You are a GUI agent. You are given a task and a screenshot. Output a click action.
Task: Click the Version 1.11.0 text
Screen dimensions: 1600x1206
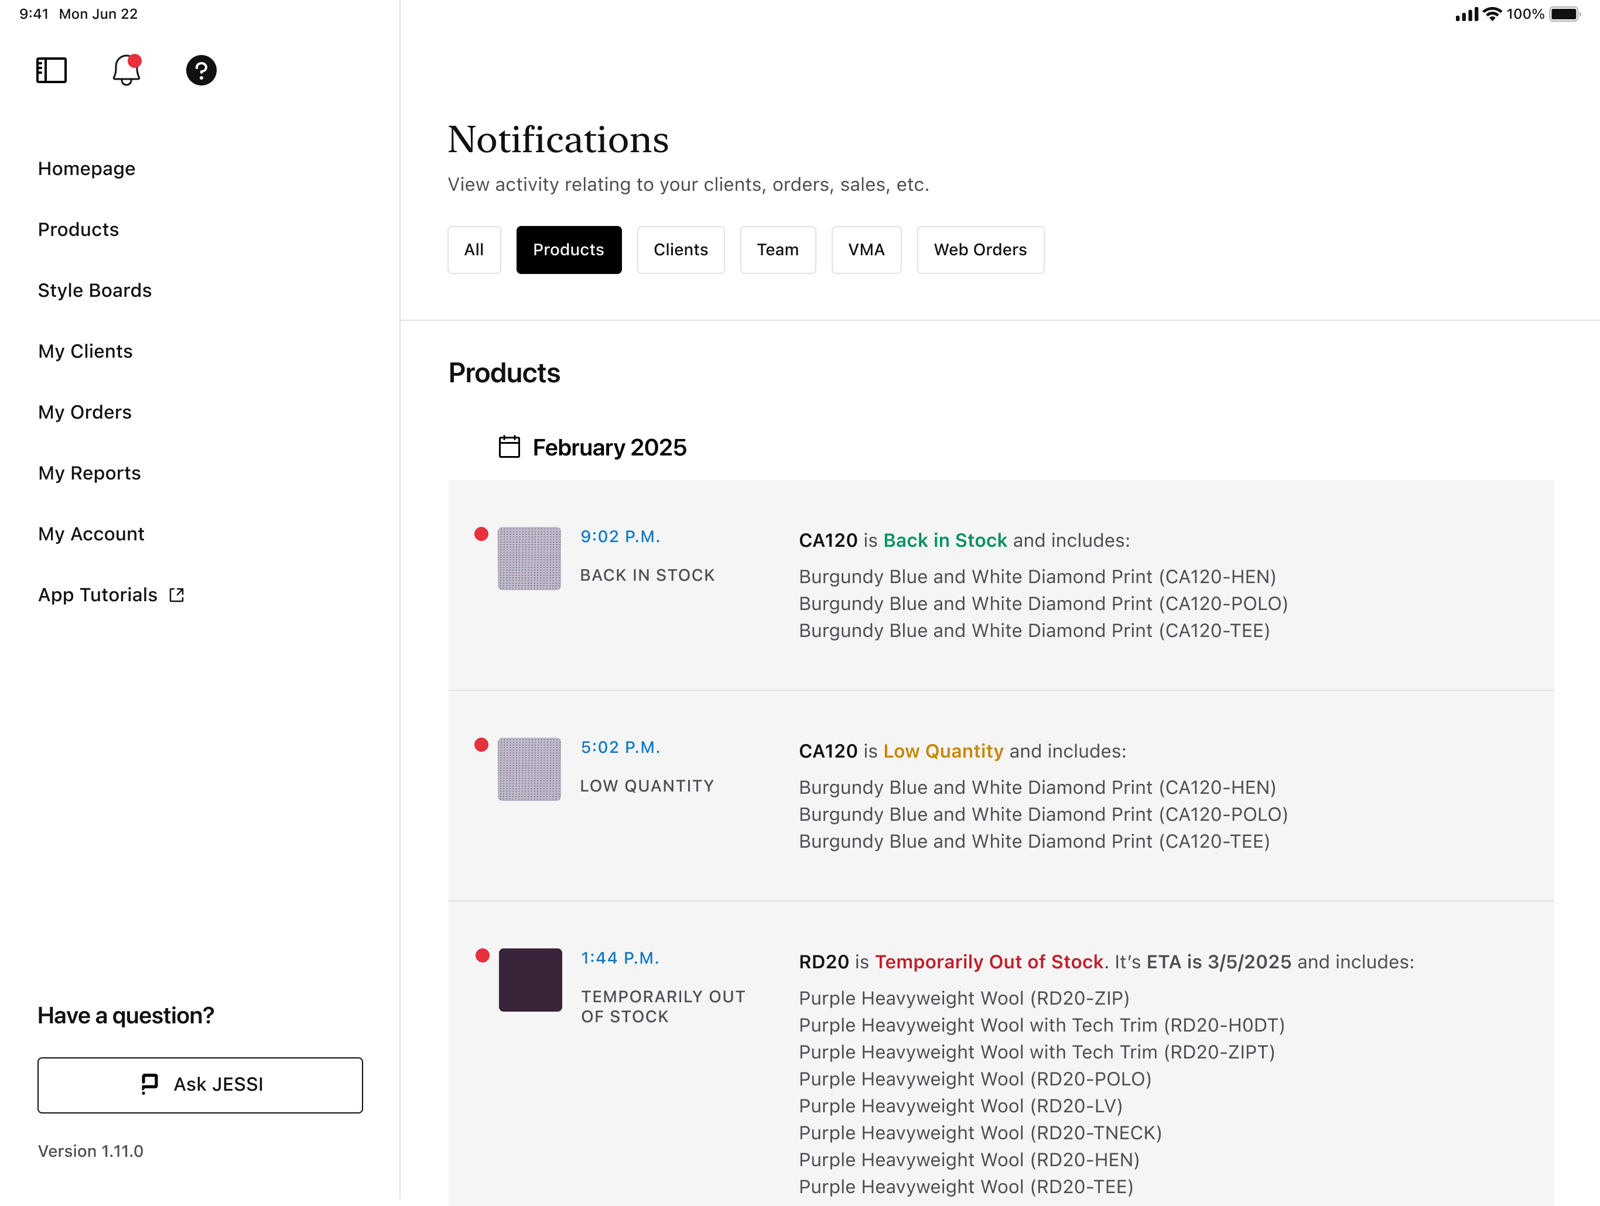click(x=91, y=1152)
